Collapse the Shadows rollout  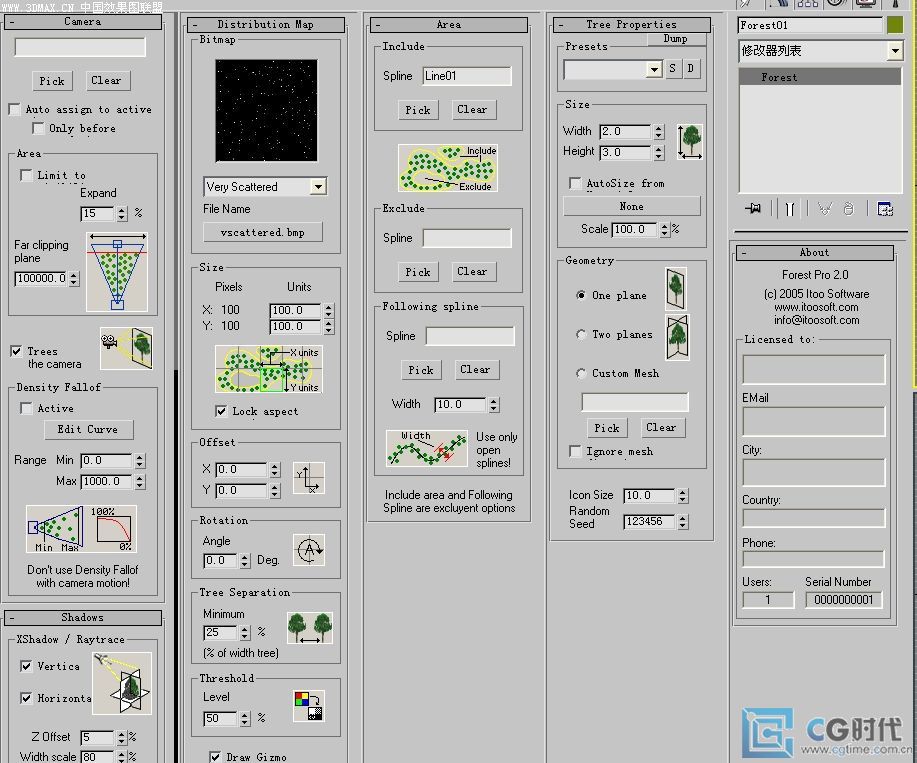click(82, 617)
